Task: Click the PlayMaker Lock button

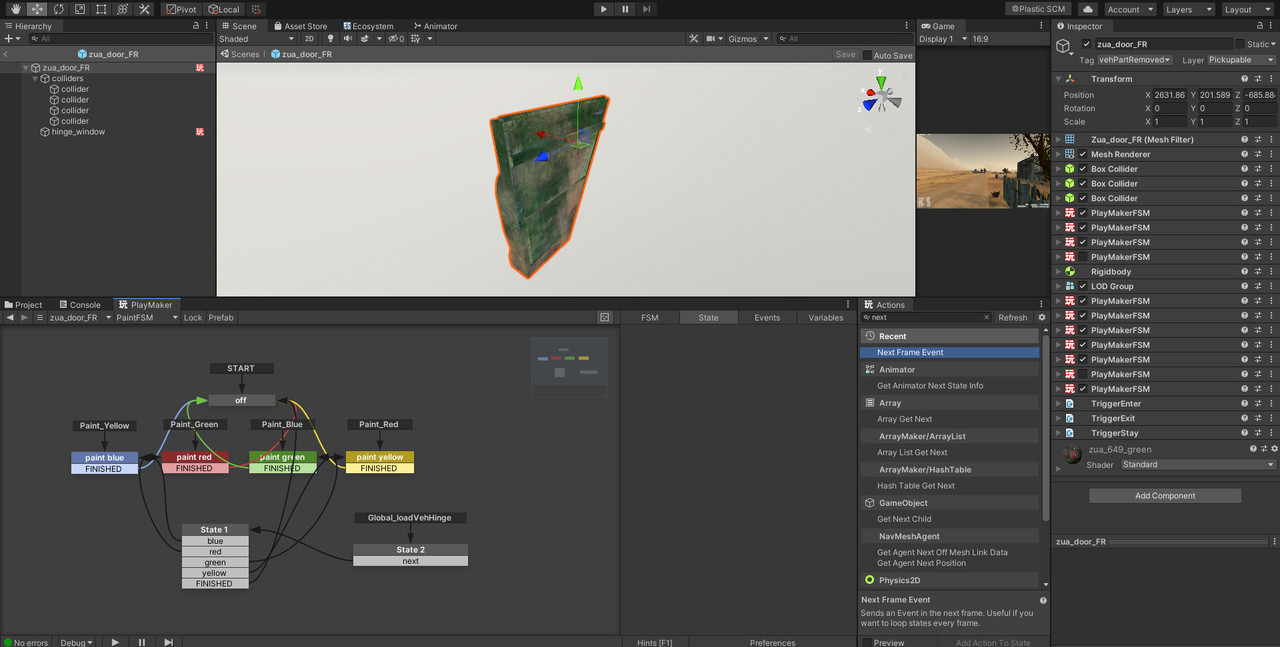Action: pos(193,317)
